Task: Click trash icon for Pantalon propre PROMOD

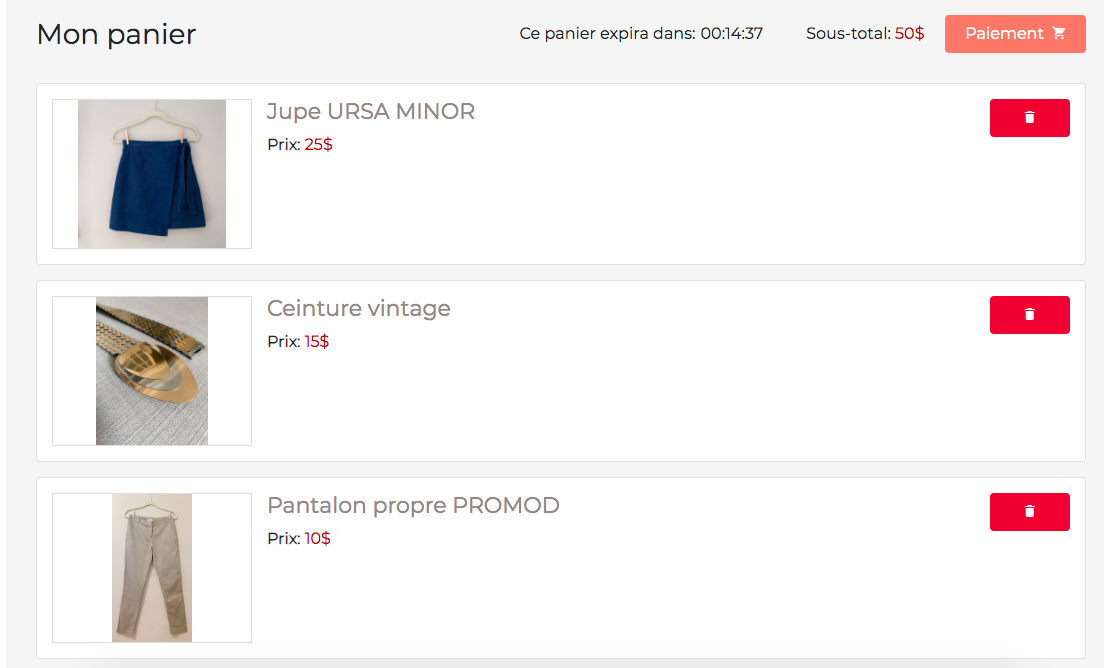Action: (1029, 512)
